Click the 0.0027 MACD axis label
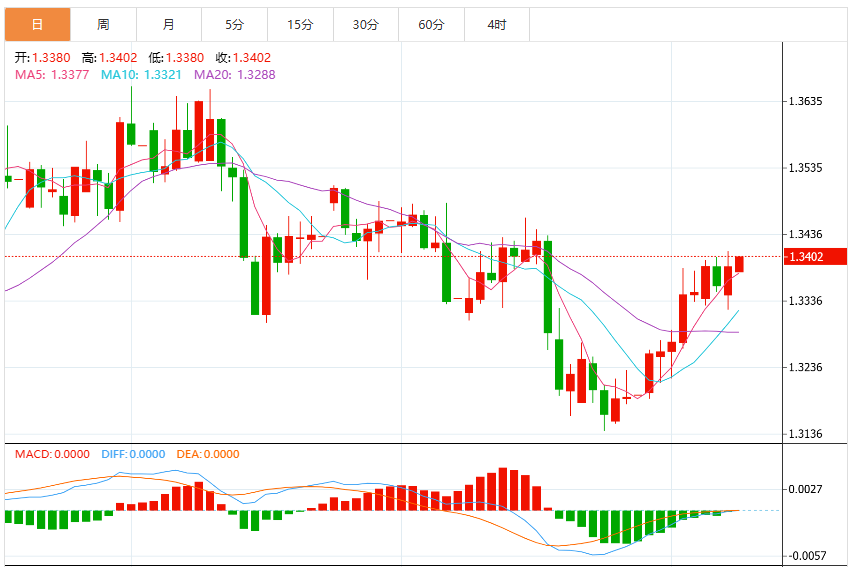This screenshot has height=567, width=852. [x=805, y=489]
